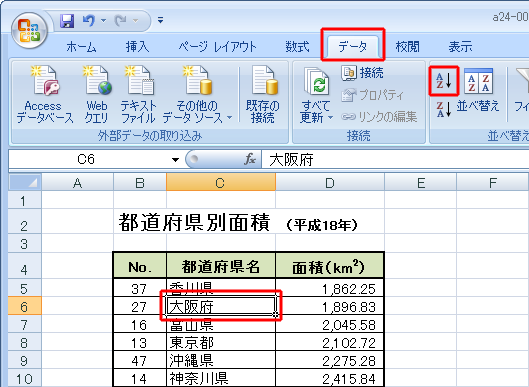Import data with Web クエリ

pyautogui.click(x=97, y=94)
